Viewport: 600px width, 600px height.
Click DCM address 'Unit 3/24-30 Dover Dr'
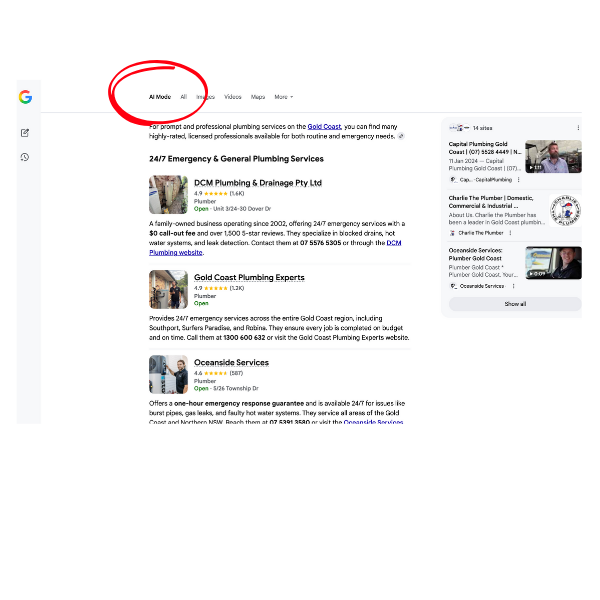[x=242, y=209]
